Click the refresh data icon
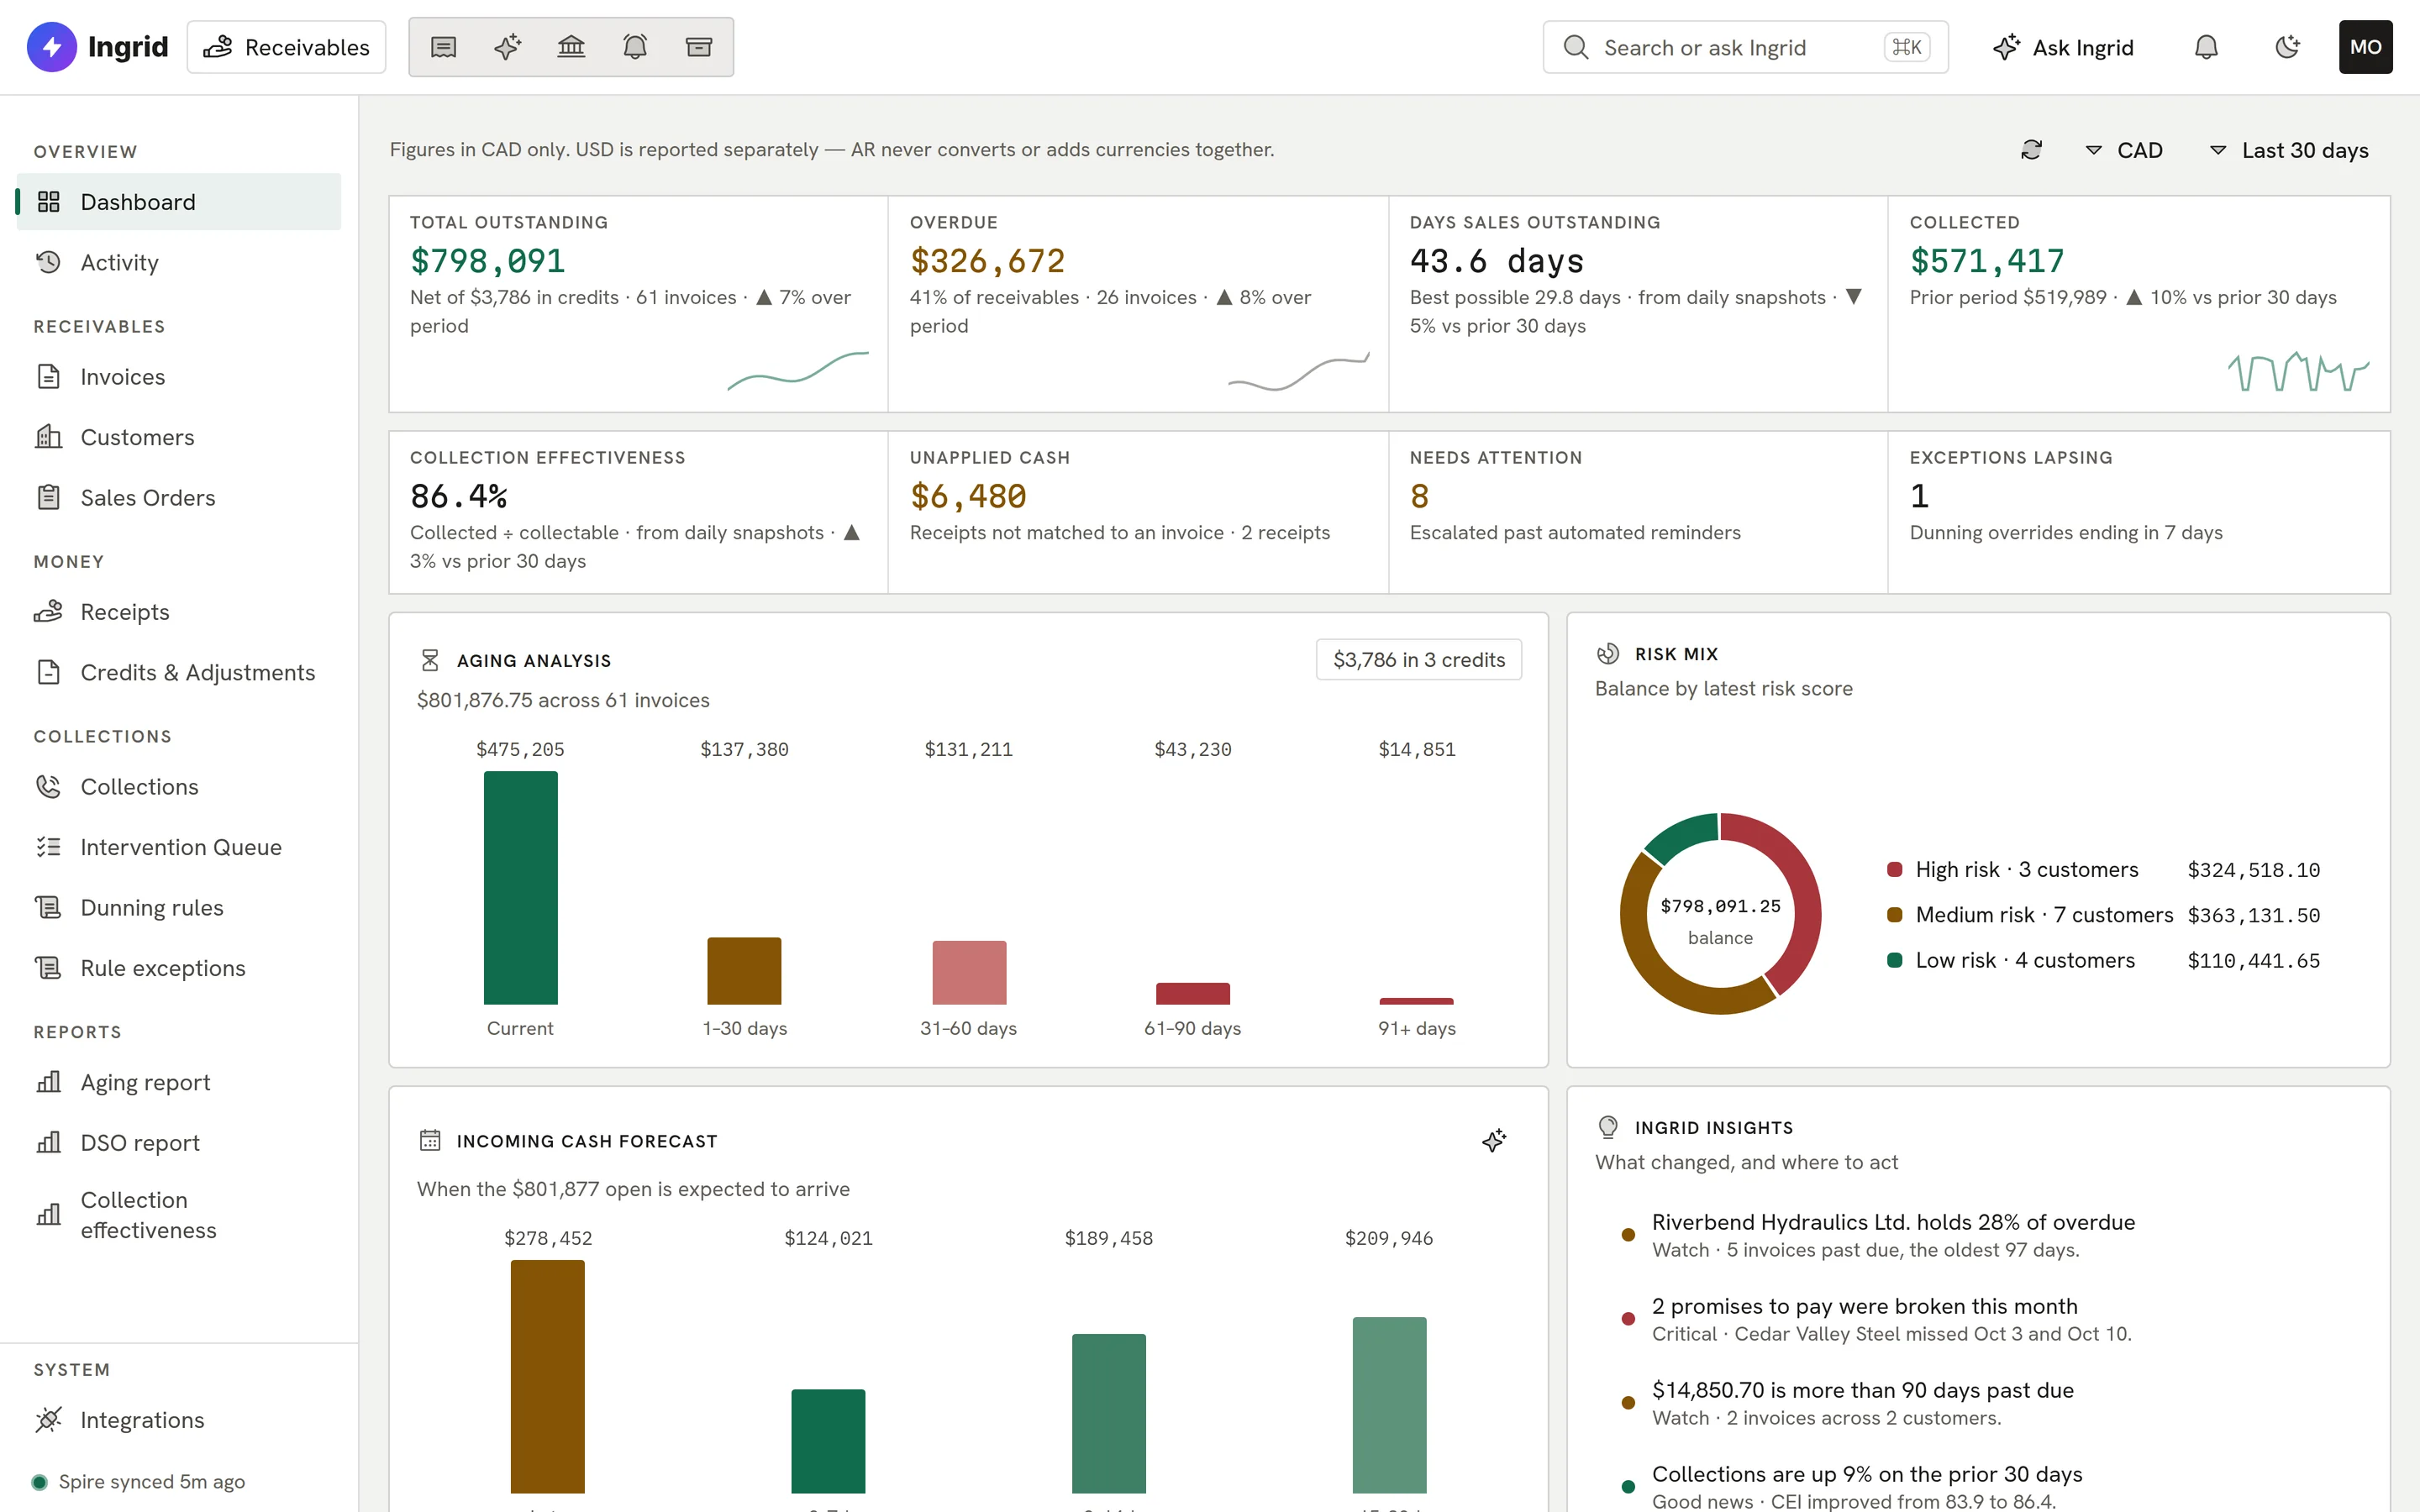 point(2031,150)
